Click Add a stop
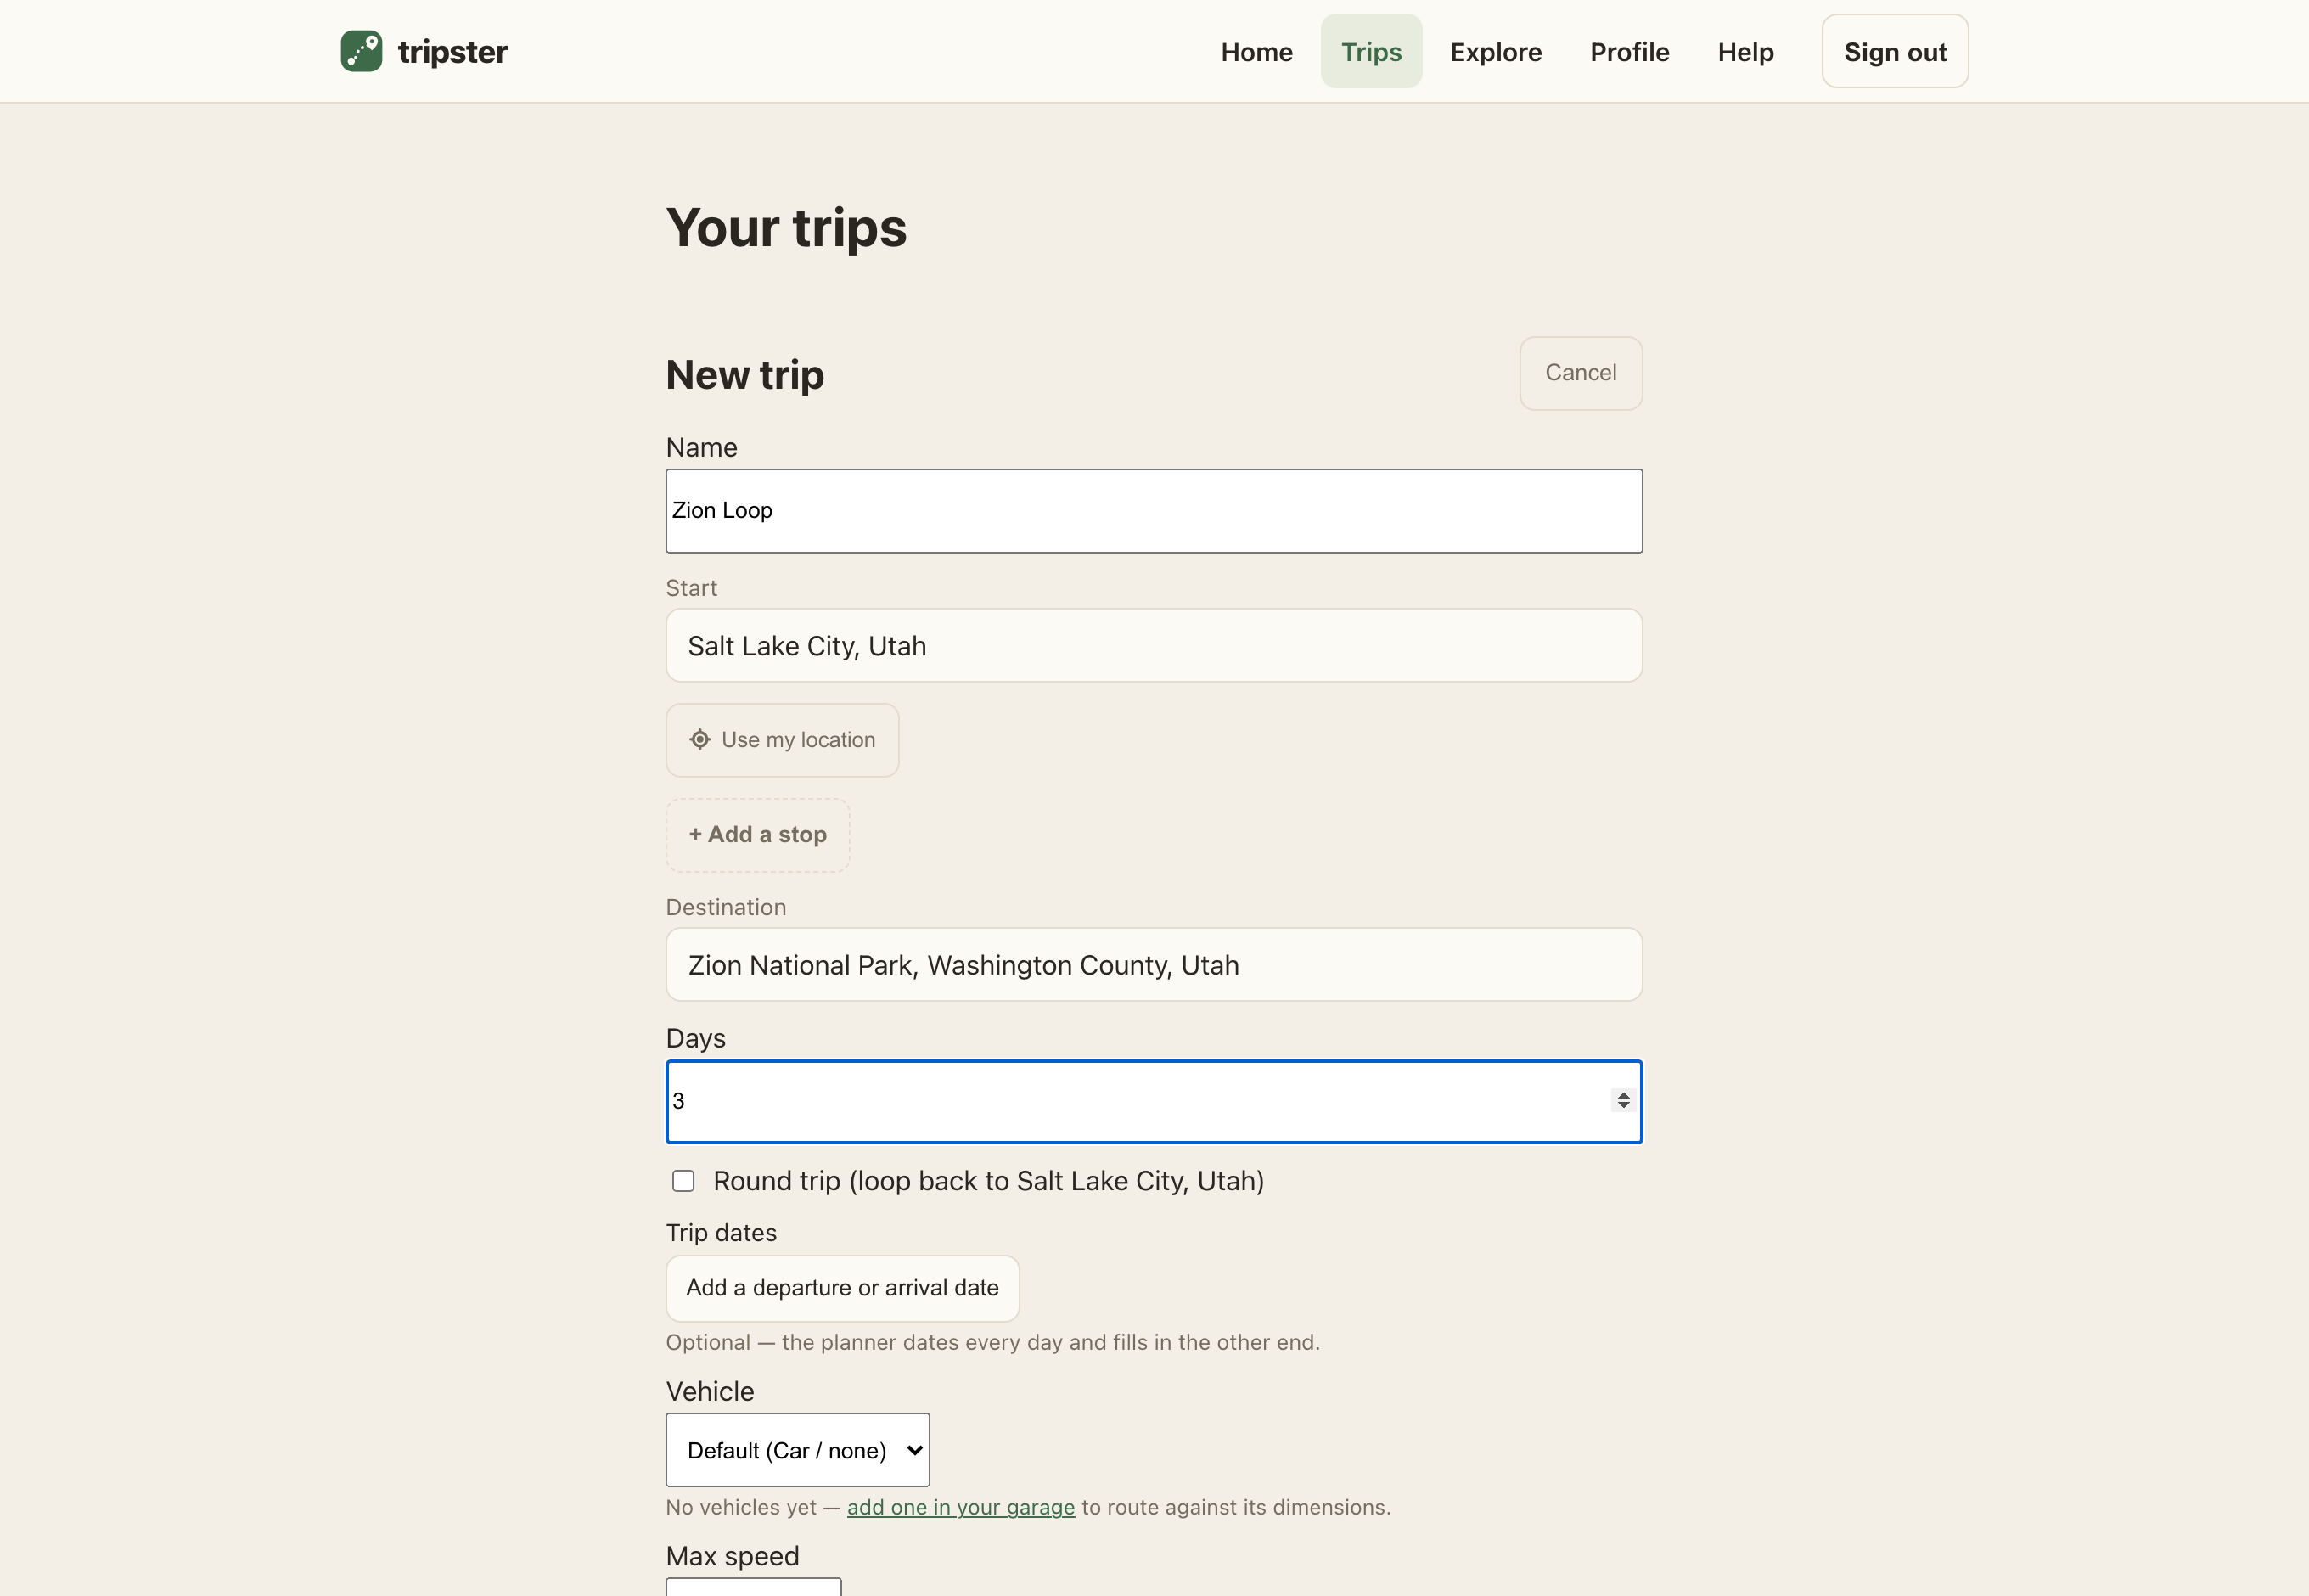2309x1596 pixels. point(757,834)
